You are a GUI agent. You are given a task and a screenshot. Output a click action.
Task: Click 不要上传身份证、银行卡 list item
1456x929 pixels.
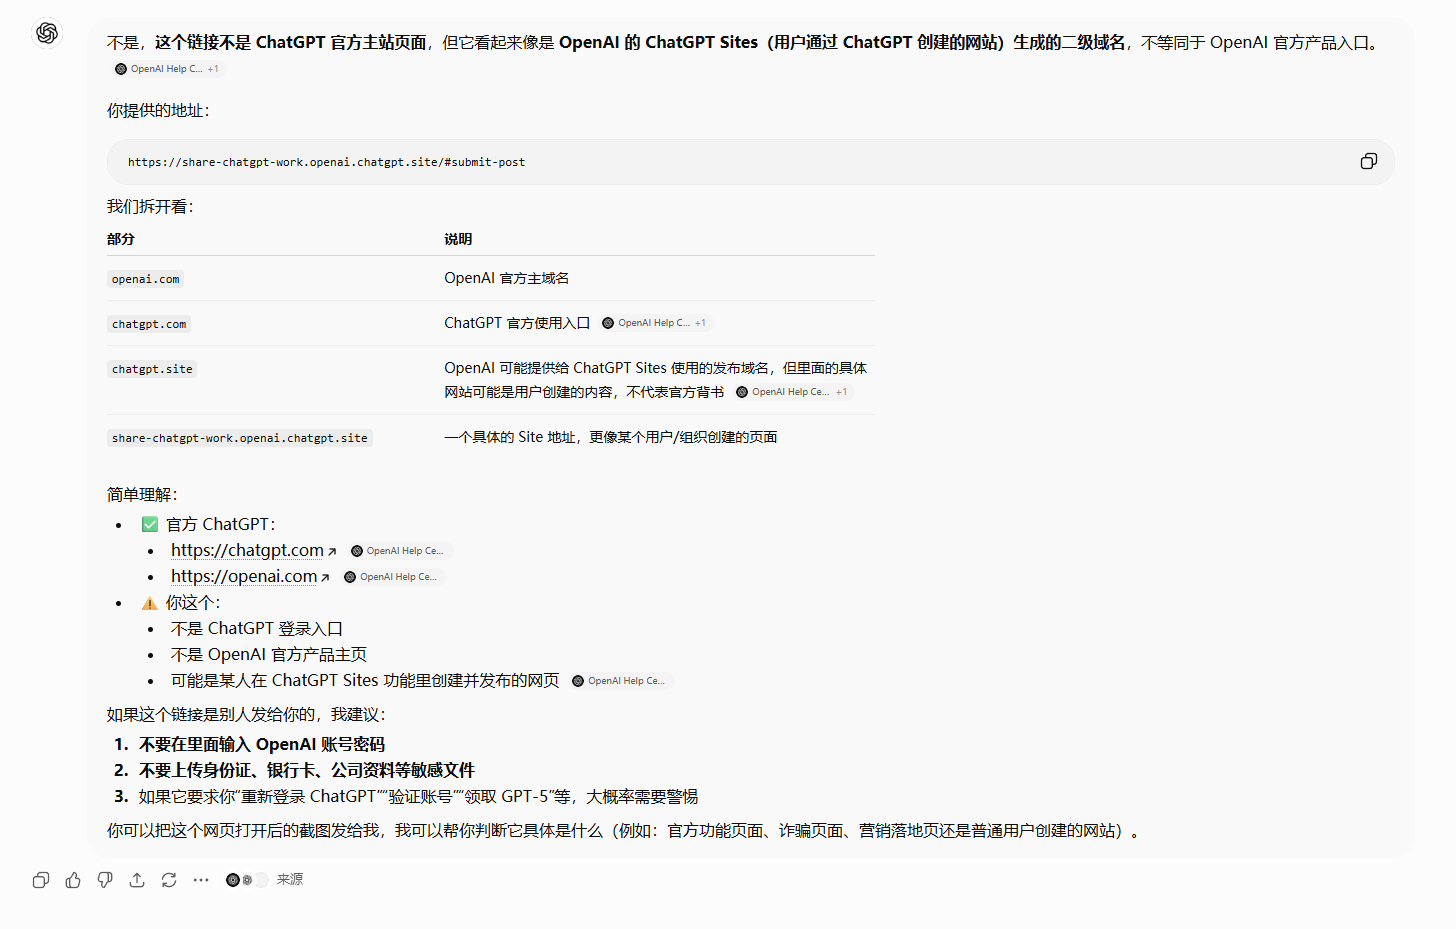(x=307, y=770)
